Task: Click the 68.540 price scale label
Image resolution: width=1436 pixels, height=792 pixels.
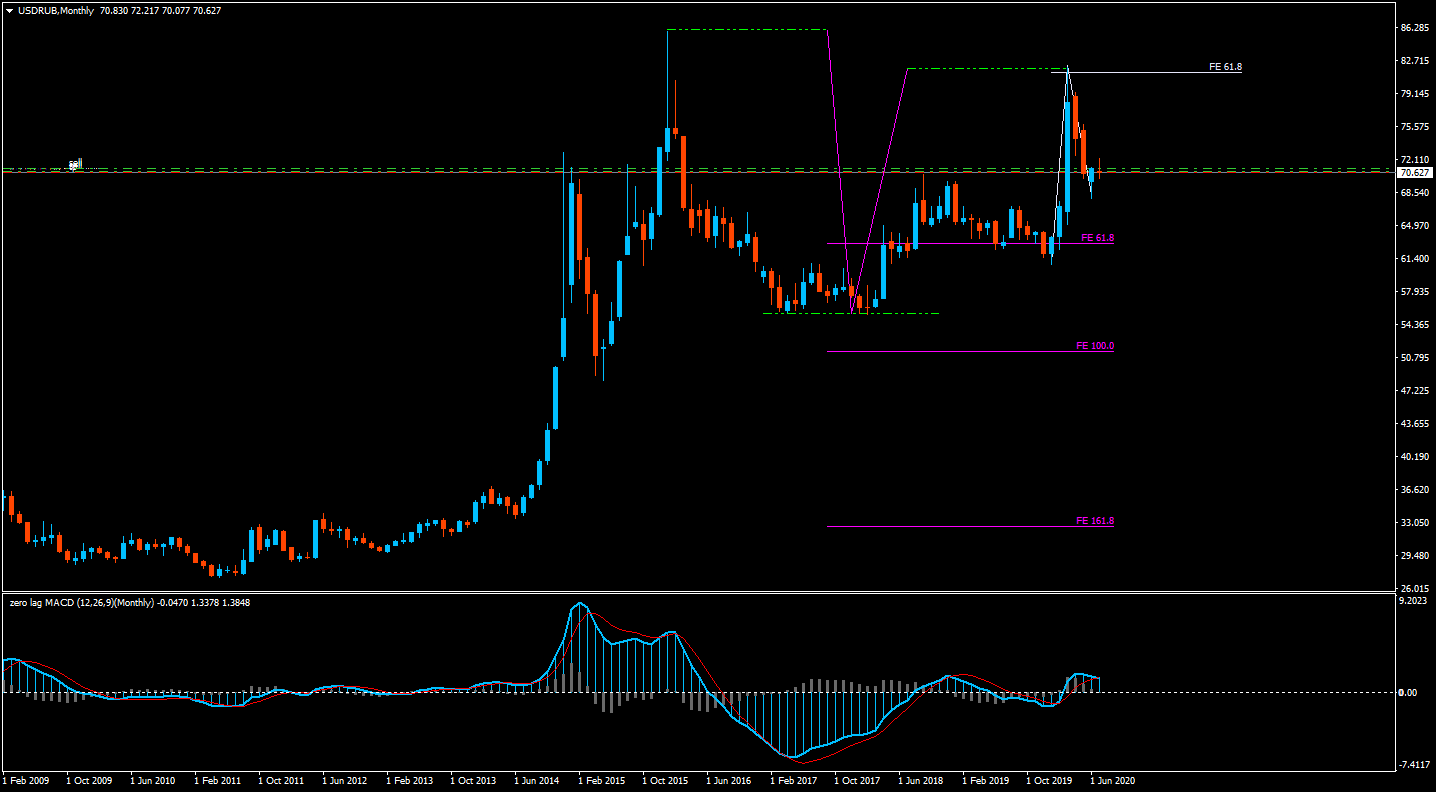Action: 1414,193
